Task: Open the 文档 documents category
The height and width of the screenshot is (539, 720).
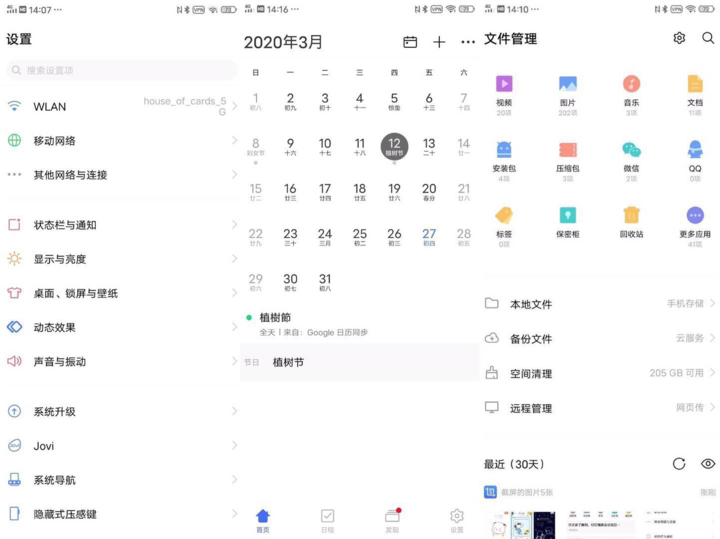Action: (x=695, y=84)
